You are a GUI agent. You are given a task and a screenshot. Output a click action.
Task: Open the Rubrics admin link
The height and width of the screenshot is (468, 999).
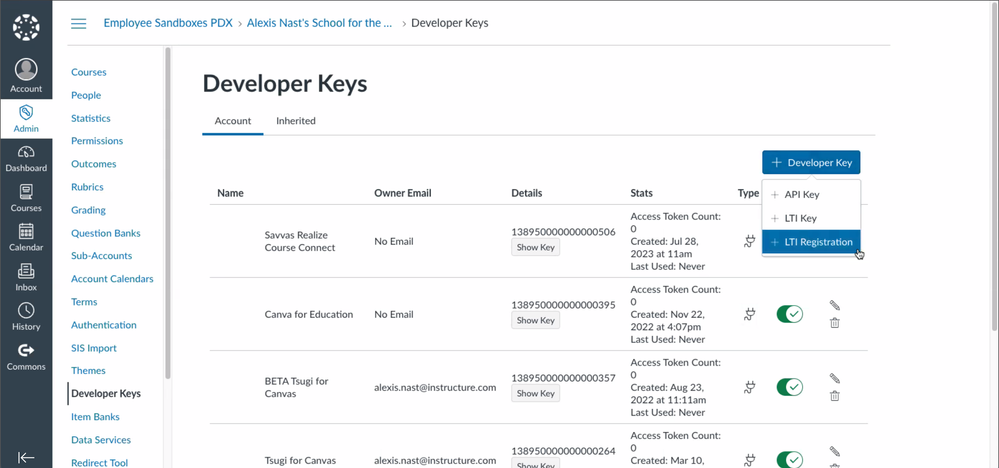click(87, 187)
